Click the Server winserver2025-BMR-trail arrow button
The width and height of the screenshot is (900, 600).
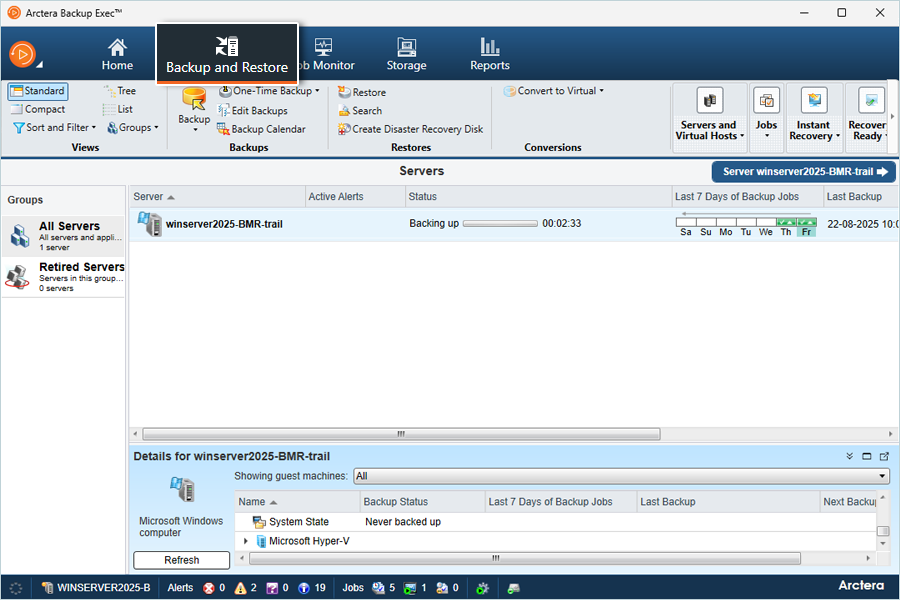[x=804, y=172]
